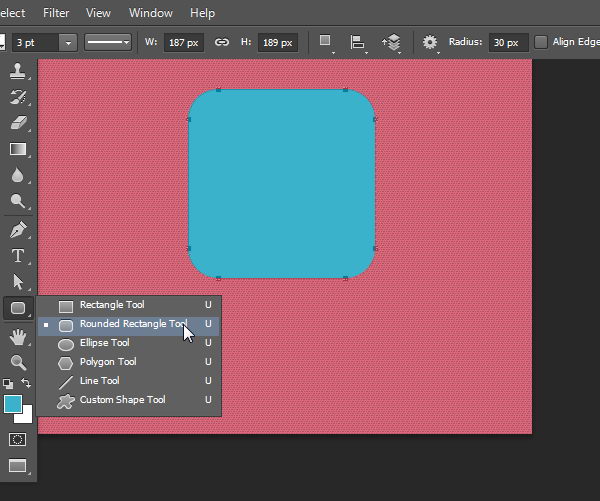
Task: Select the History Brush tool
Action: (x=18, y=97)
